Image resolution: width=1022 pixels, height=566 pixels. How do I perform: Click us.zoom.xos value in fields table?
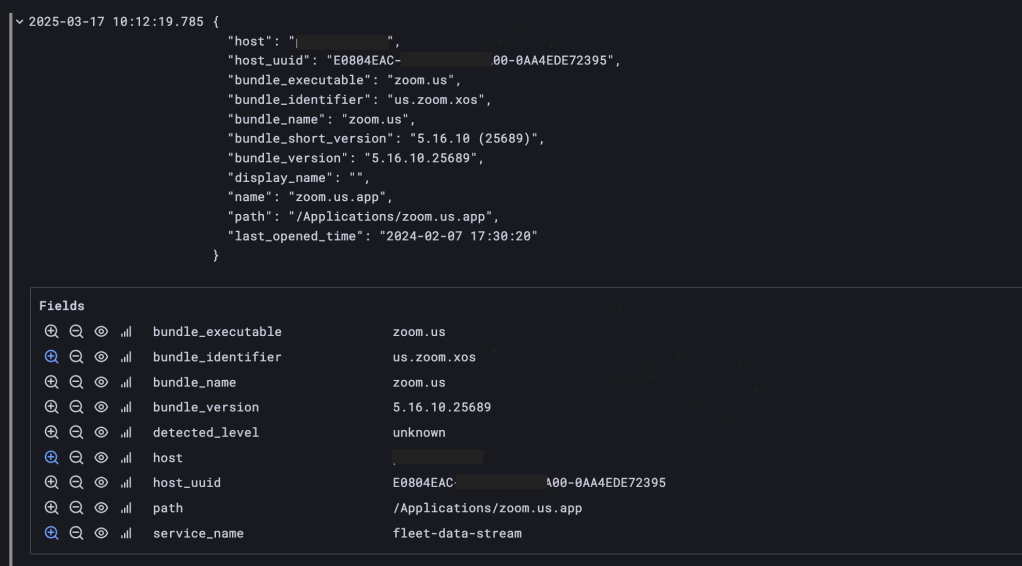[x=434, y=357]
